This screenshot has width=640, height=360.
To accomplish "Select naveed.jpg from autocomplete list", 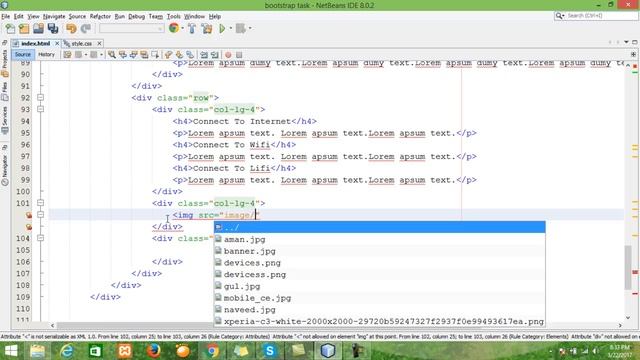I will [x=380, y=310].
